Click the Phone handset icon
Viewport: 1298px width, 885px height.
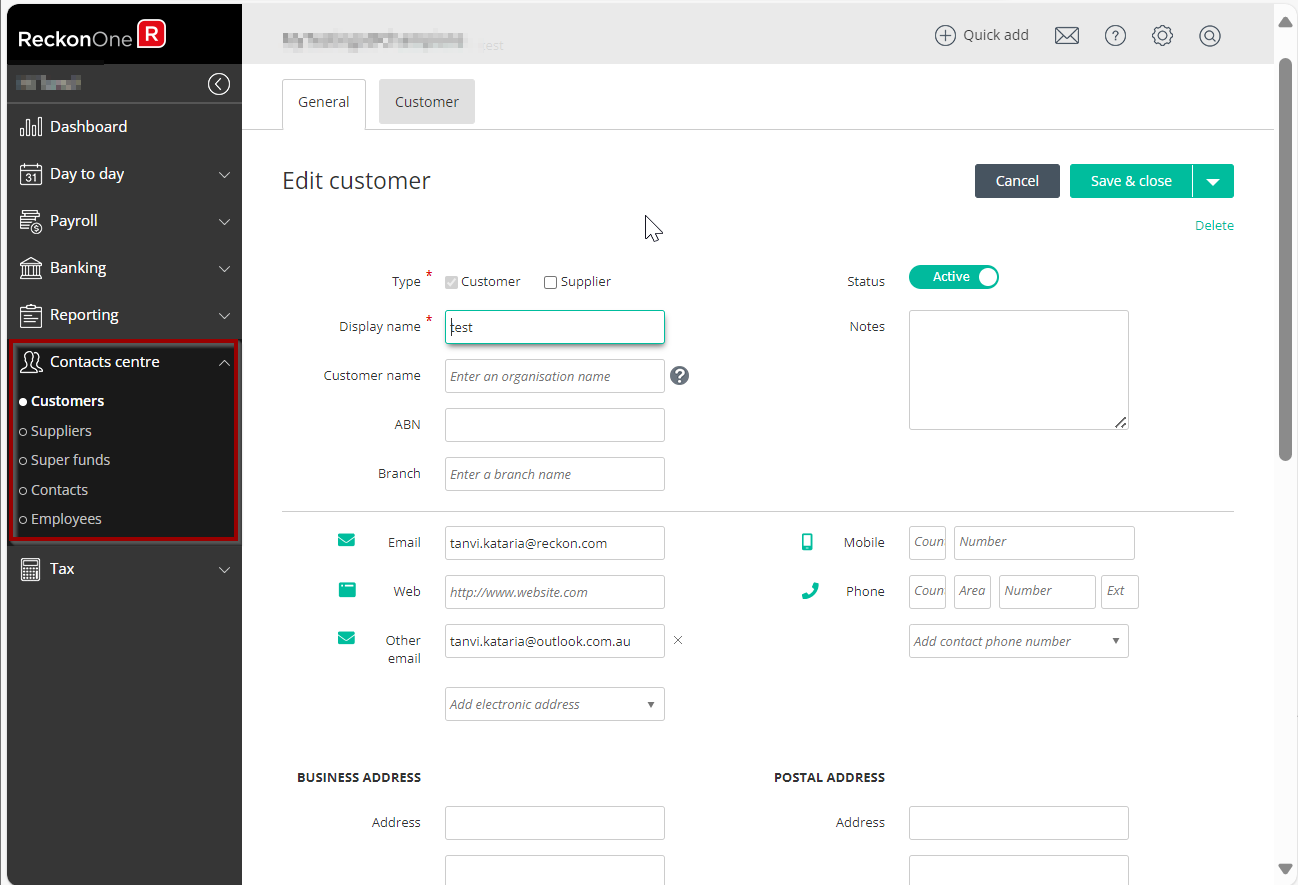click(810, 591)
